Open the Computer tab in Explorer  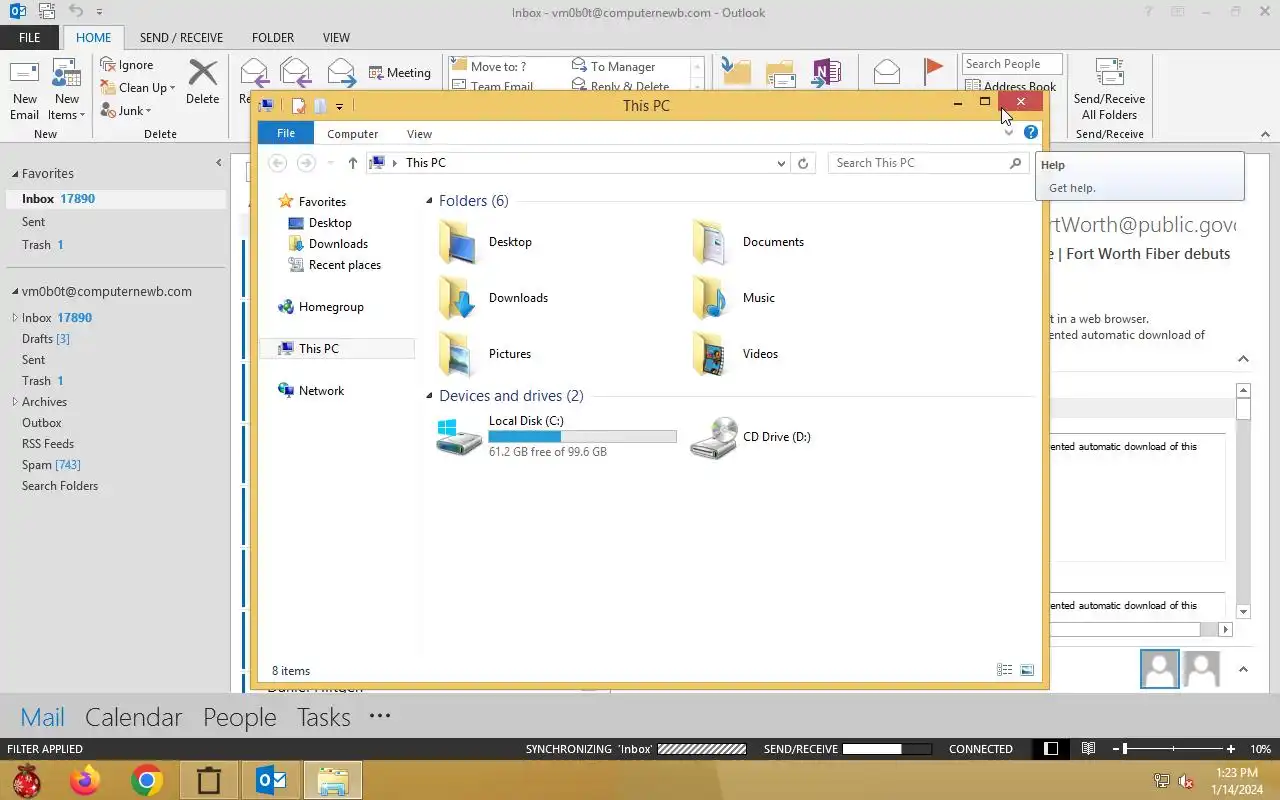click(x=353, y=133)
